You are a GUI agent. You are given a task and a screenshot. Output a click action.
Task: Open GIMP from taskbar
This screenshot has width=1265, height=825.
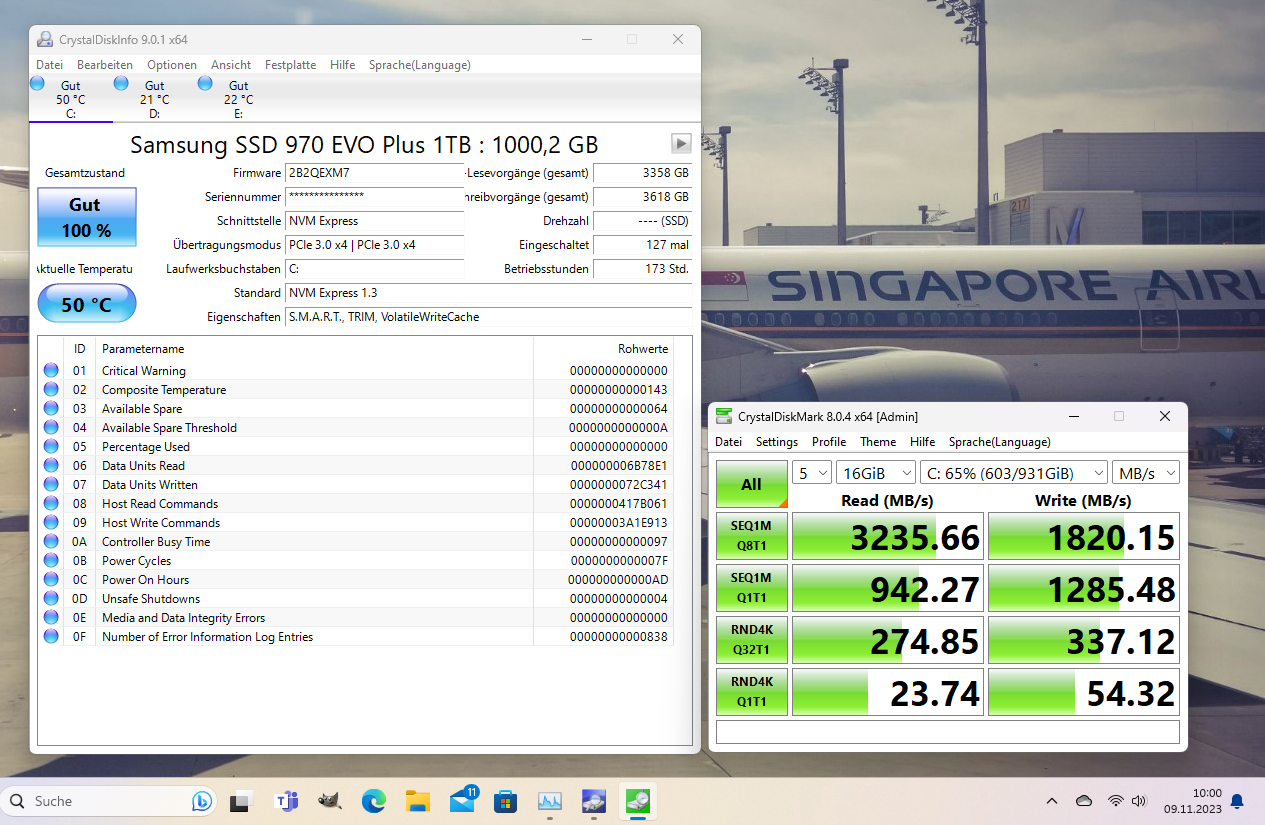[330, 801]
